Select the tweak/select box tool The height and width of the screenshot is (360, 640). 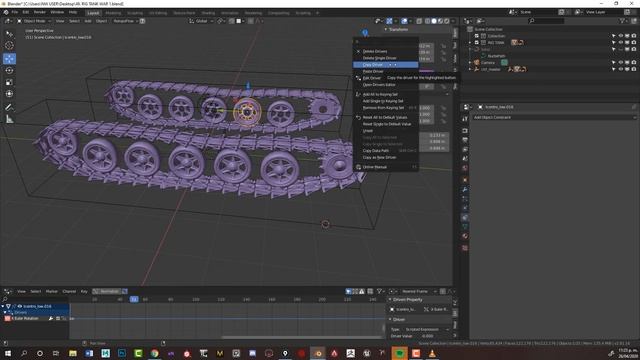pos(9,34)
